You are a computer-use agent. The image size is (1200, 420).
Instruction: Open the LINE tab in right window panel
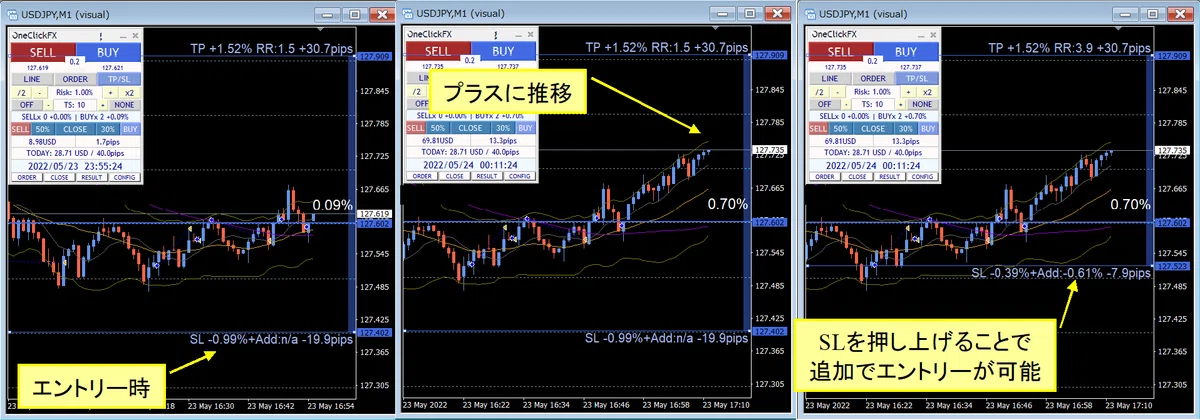pyautogui.click(x=828, y=79)
